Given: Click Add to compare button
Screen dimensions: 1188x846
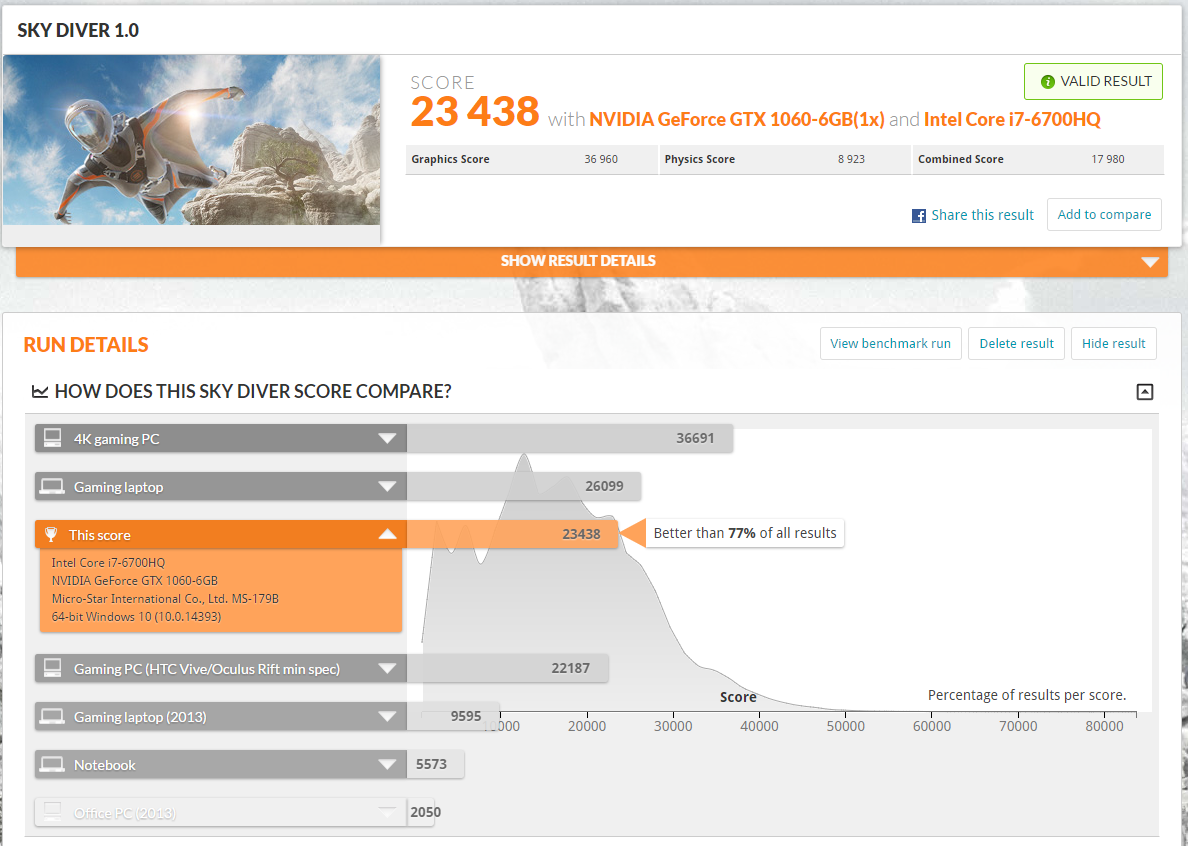Looking at the screenshot, I should point(1104,214).
